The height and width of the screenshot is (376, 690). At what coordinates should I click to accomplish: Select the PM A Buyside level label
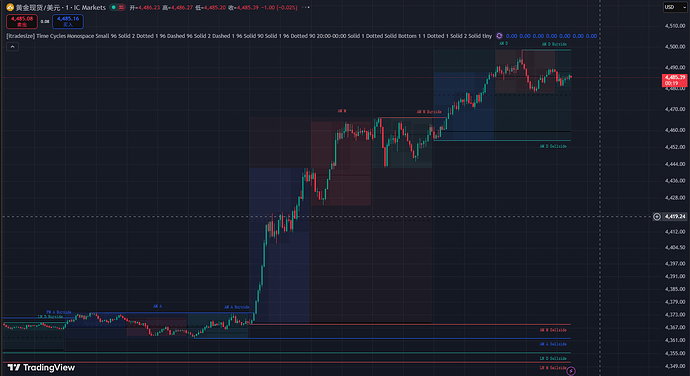coord(59,312)
